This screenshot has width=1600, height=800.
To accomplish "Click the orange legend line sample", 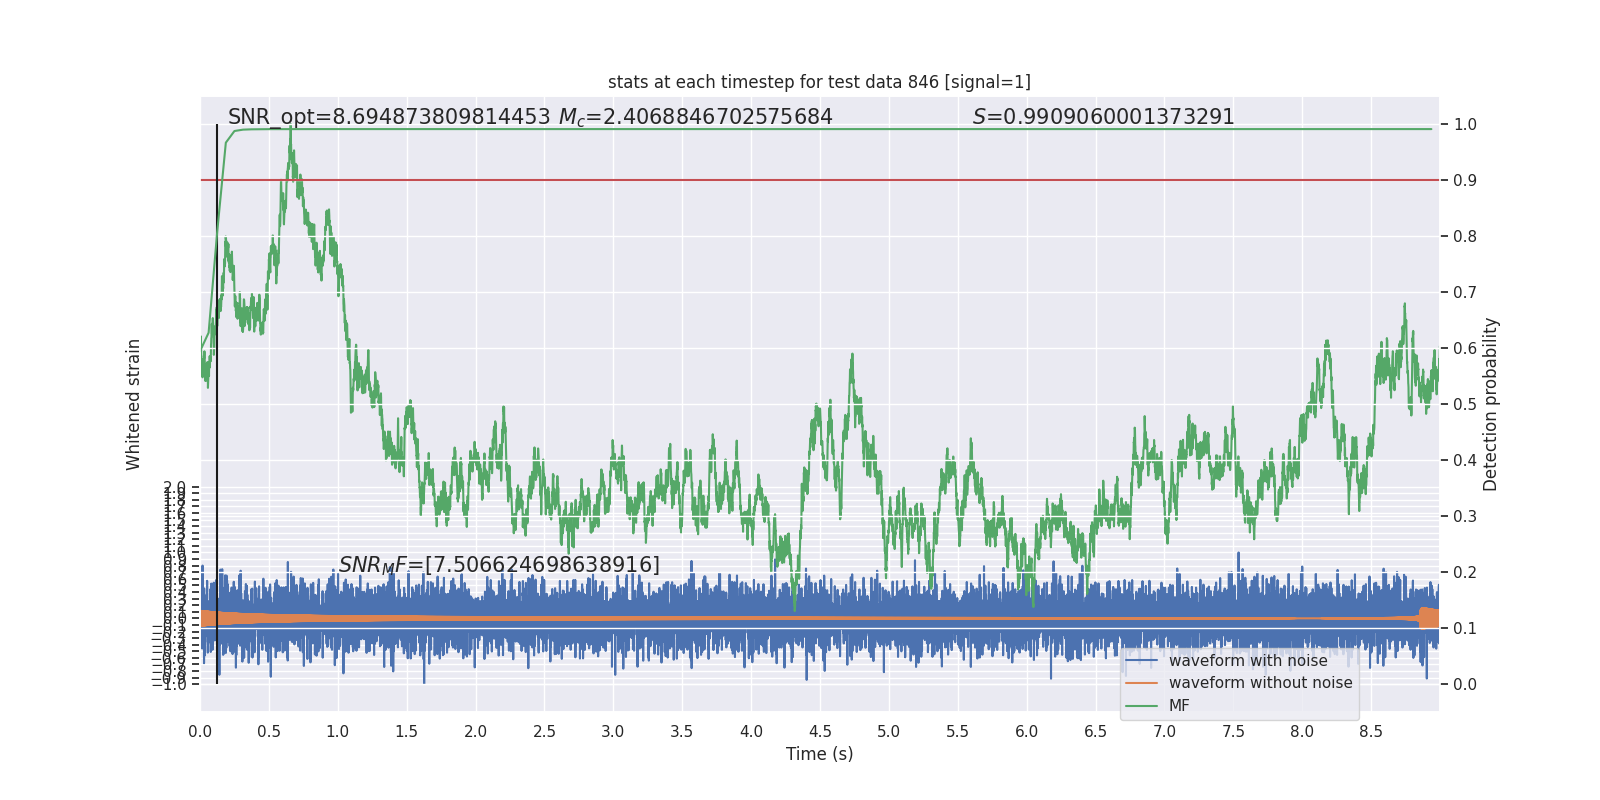I will coord(1141,683).
